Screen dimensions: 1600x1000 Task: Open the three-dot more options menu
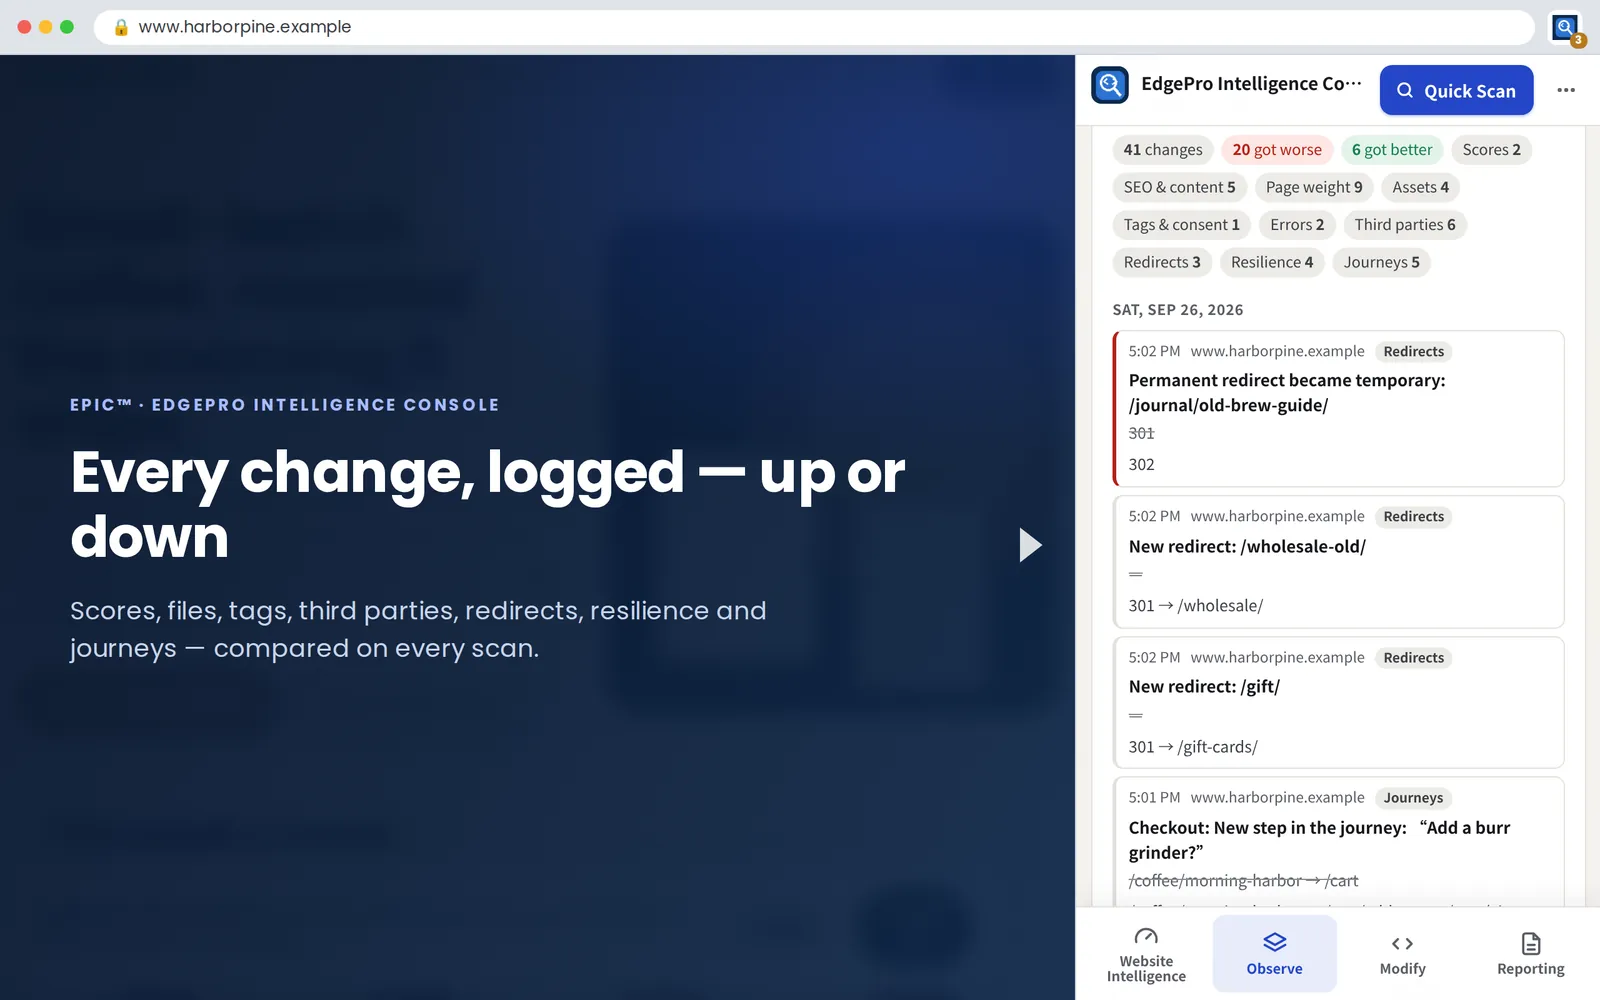(x=1566, y=90)
